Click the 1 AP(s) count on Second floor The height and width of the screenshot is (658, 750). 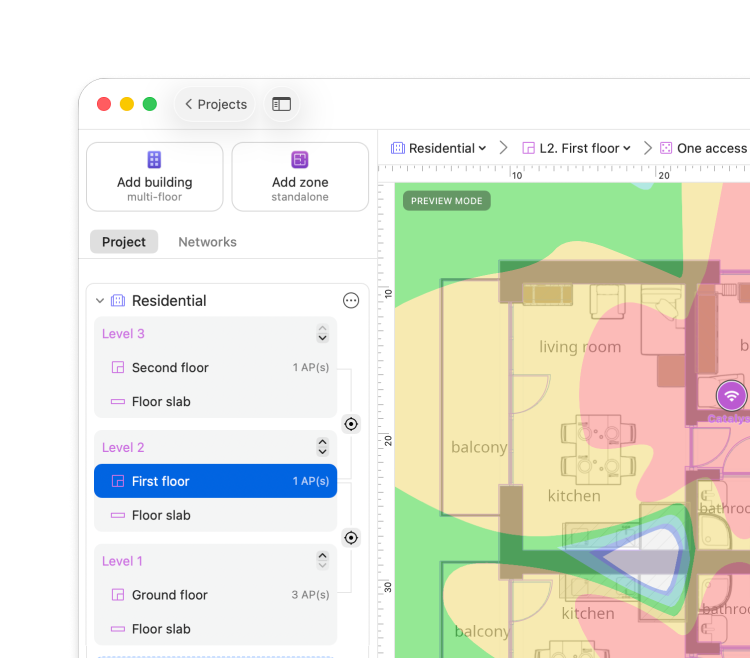click(x=311, y=367)
